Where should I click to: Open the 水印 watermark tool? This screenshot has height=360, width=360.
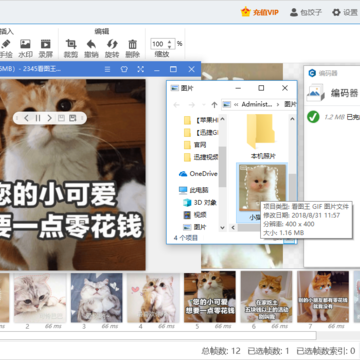pos(25,49)
